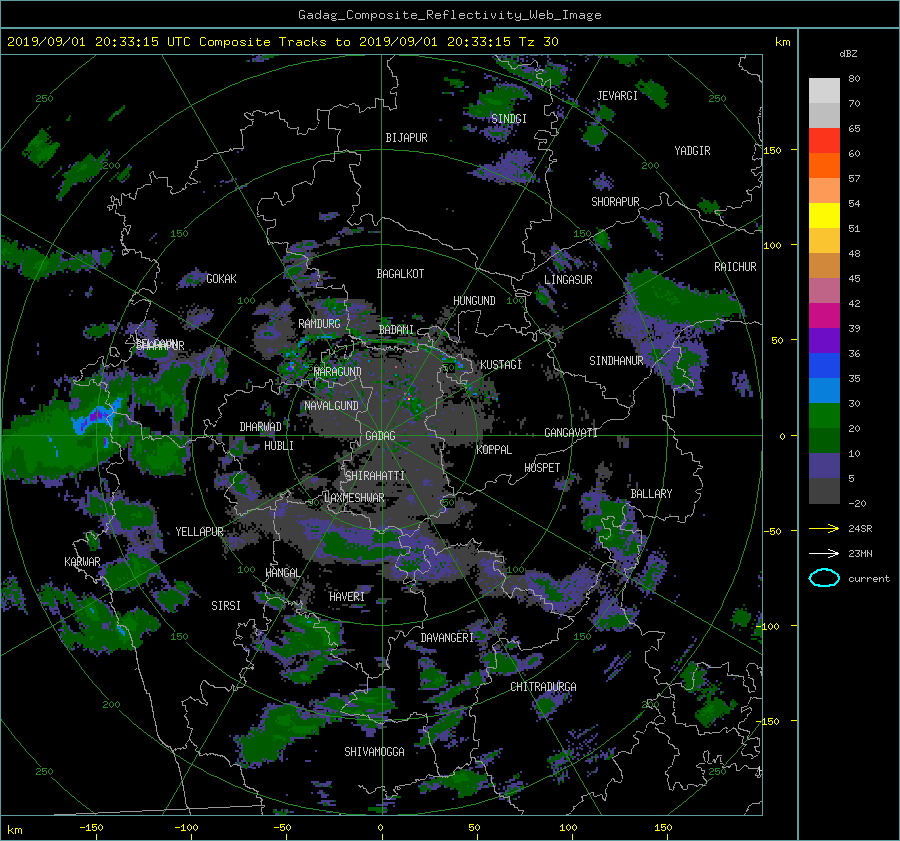Click the dBZ legend heading
The image size is (900, 841).
click(x=848, y=54)
